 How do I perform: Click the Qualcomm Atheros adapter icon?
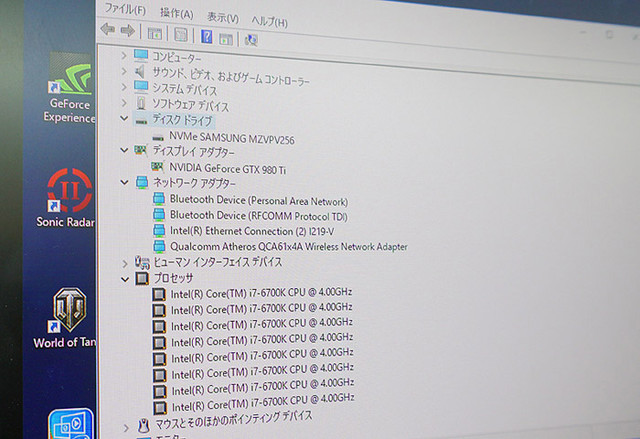click(x=159, y=246)
